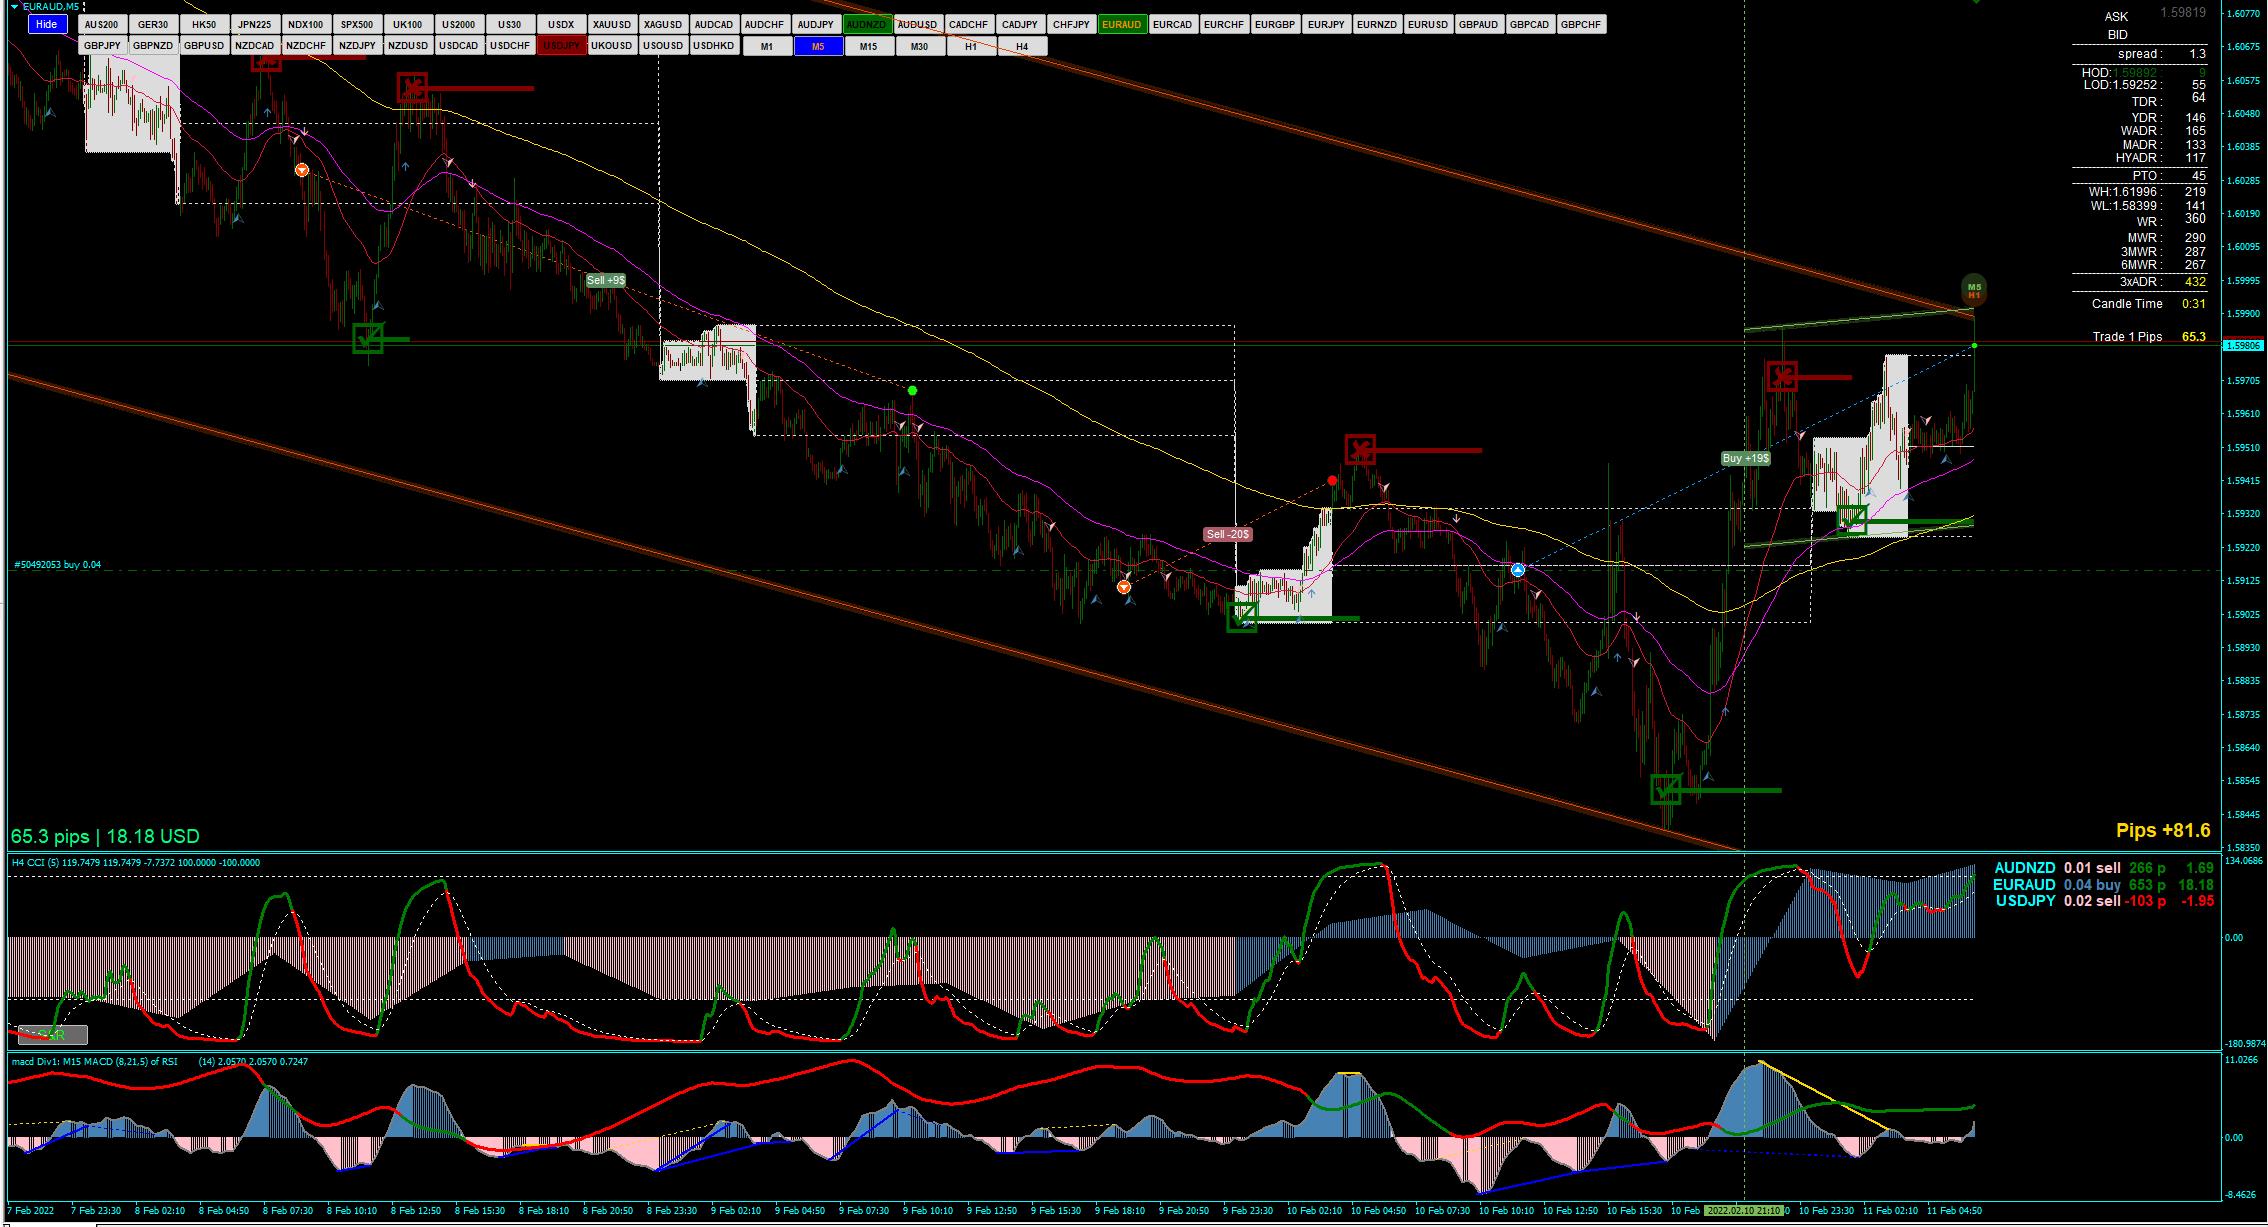
Task: Expand the EURAUD,M5 chart title arrow
Action: [14, 6]
